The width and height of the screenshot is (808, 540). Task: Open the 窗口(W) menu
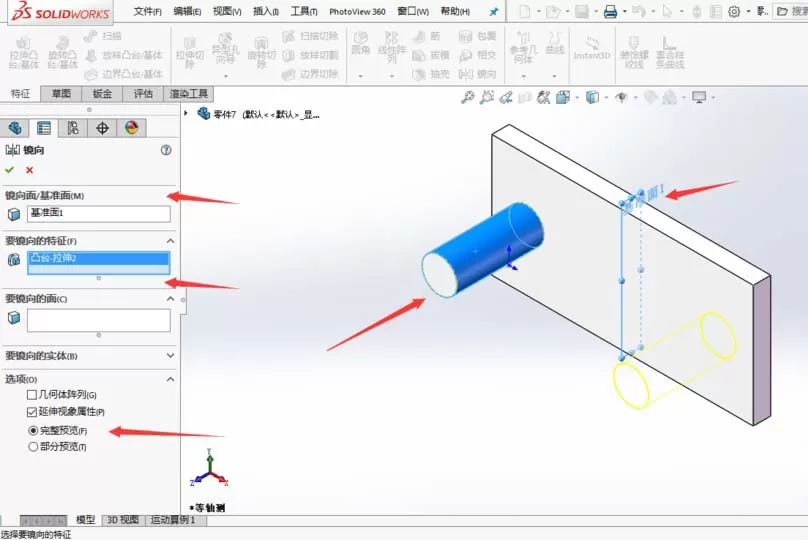coord(413,11)
